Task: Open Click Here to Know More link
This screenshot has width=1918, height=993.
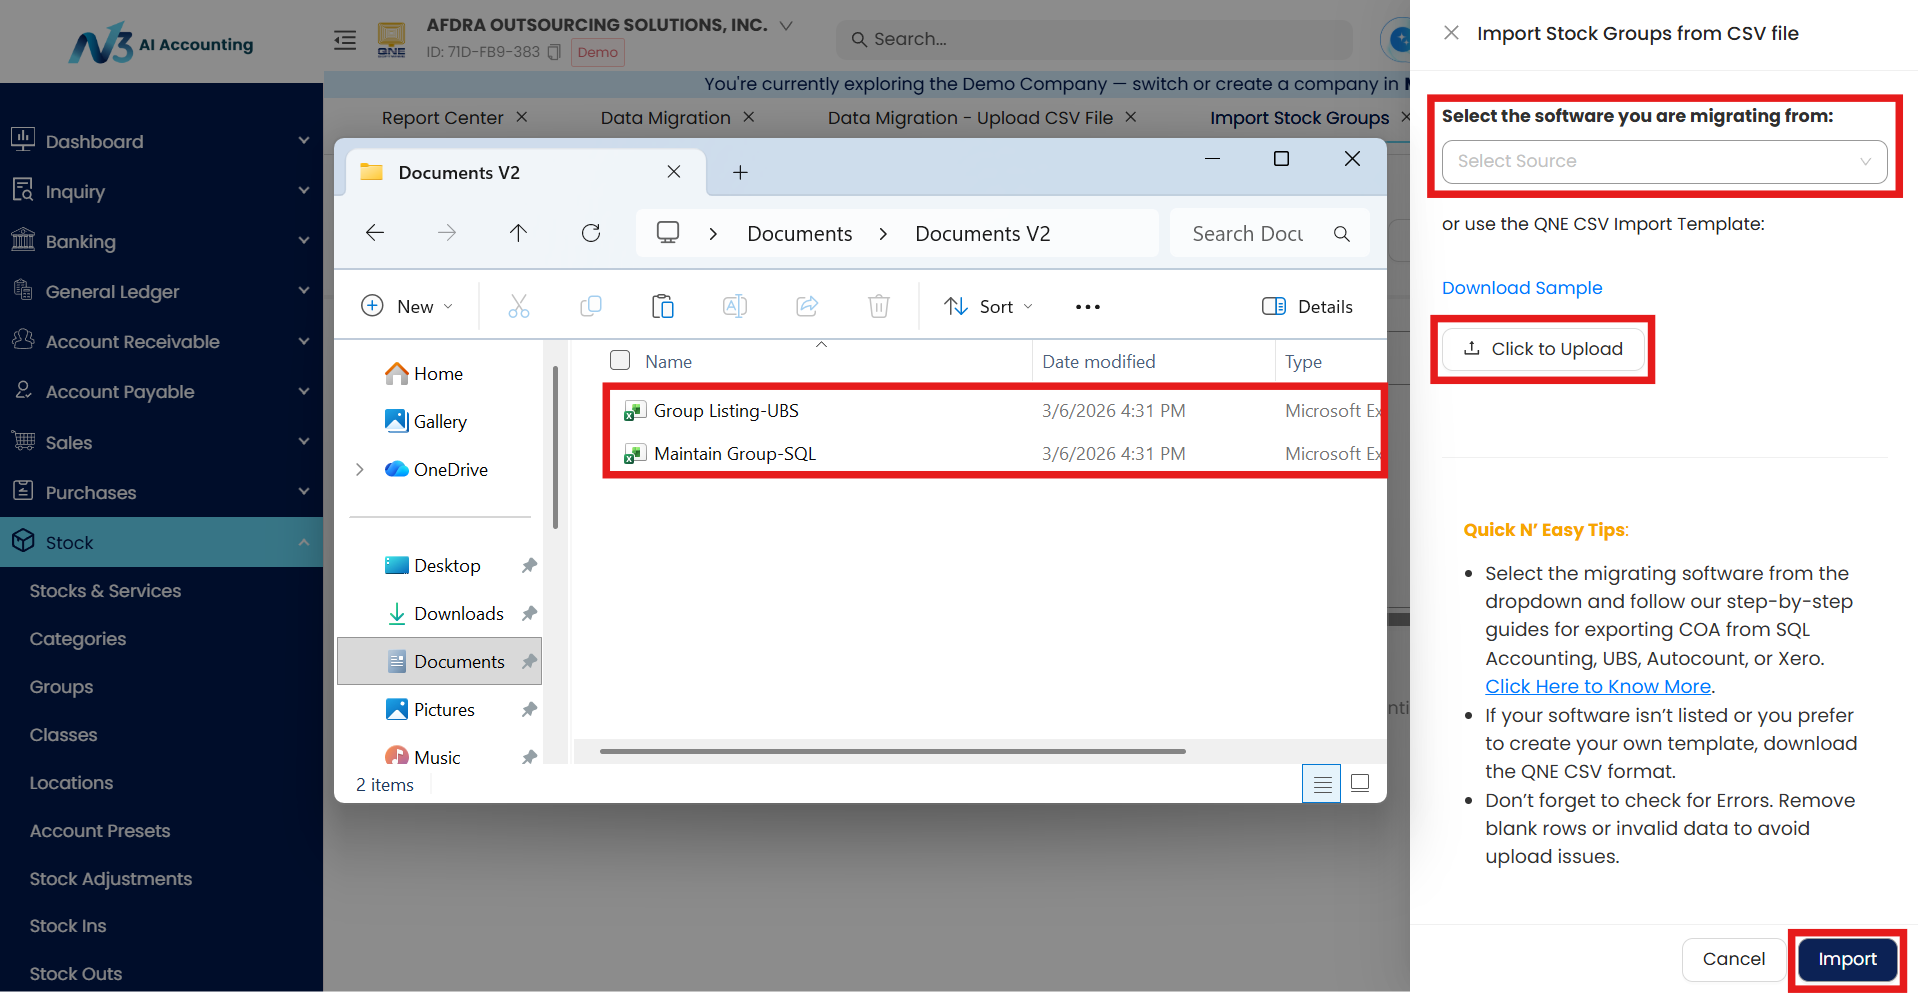Action: point(1598,687)
